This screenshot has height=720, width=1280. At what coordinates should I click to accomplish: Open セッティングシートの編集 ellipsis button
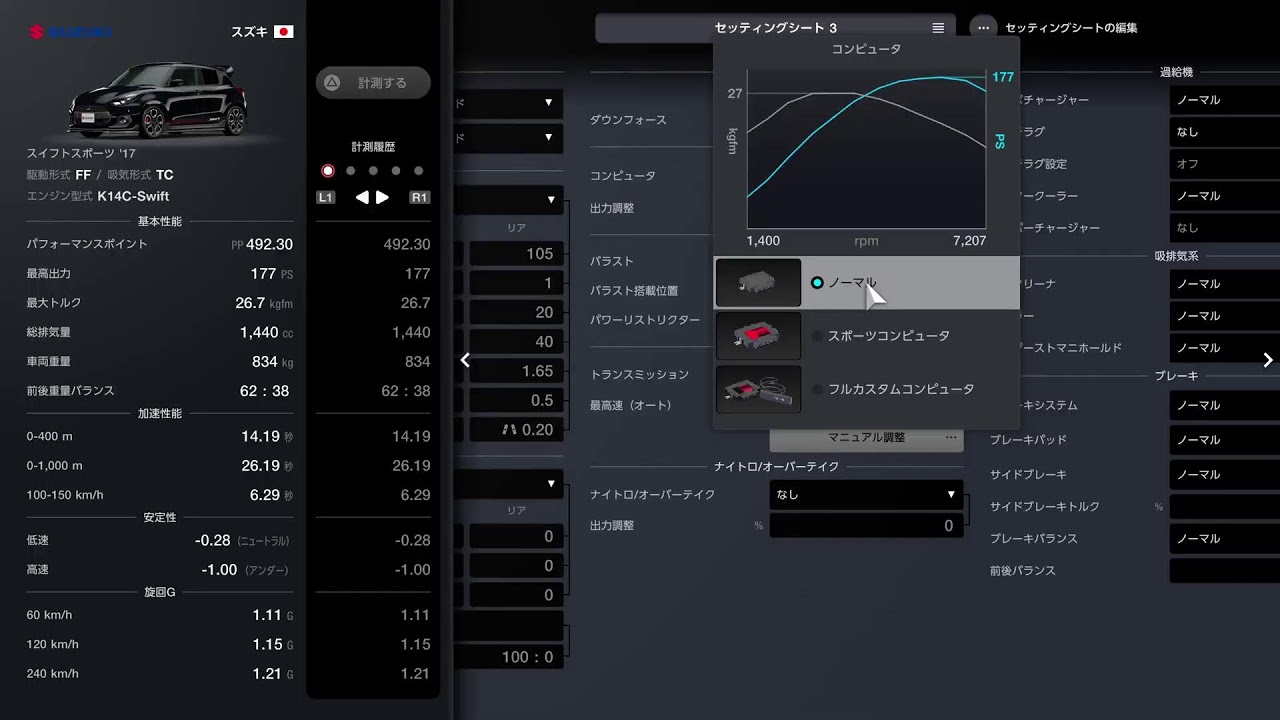coord(984,28)
